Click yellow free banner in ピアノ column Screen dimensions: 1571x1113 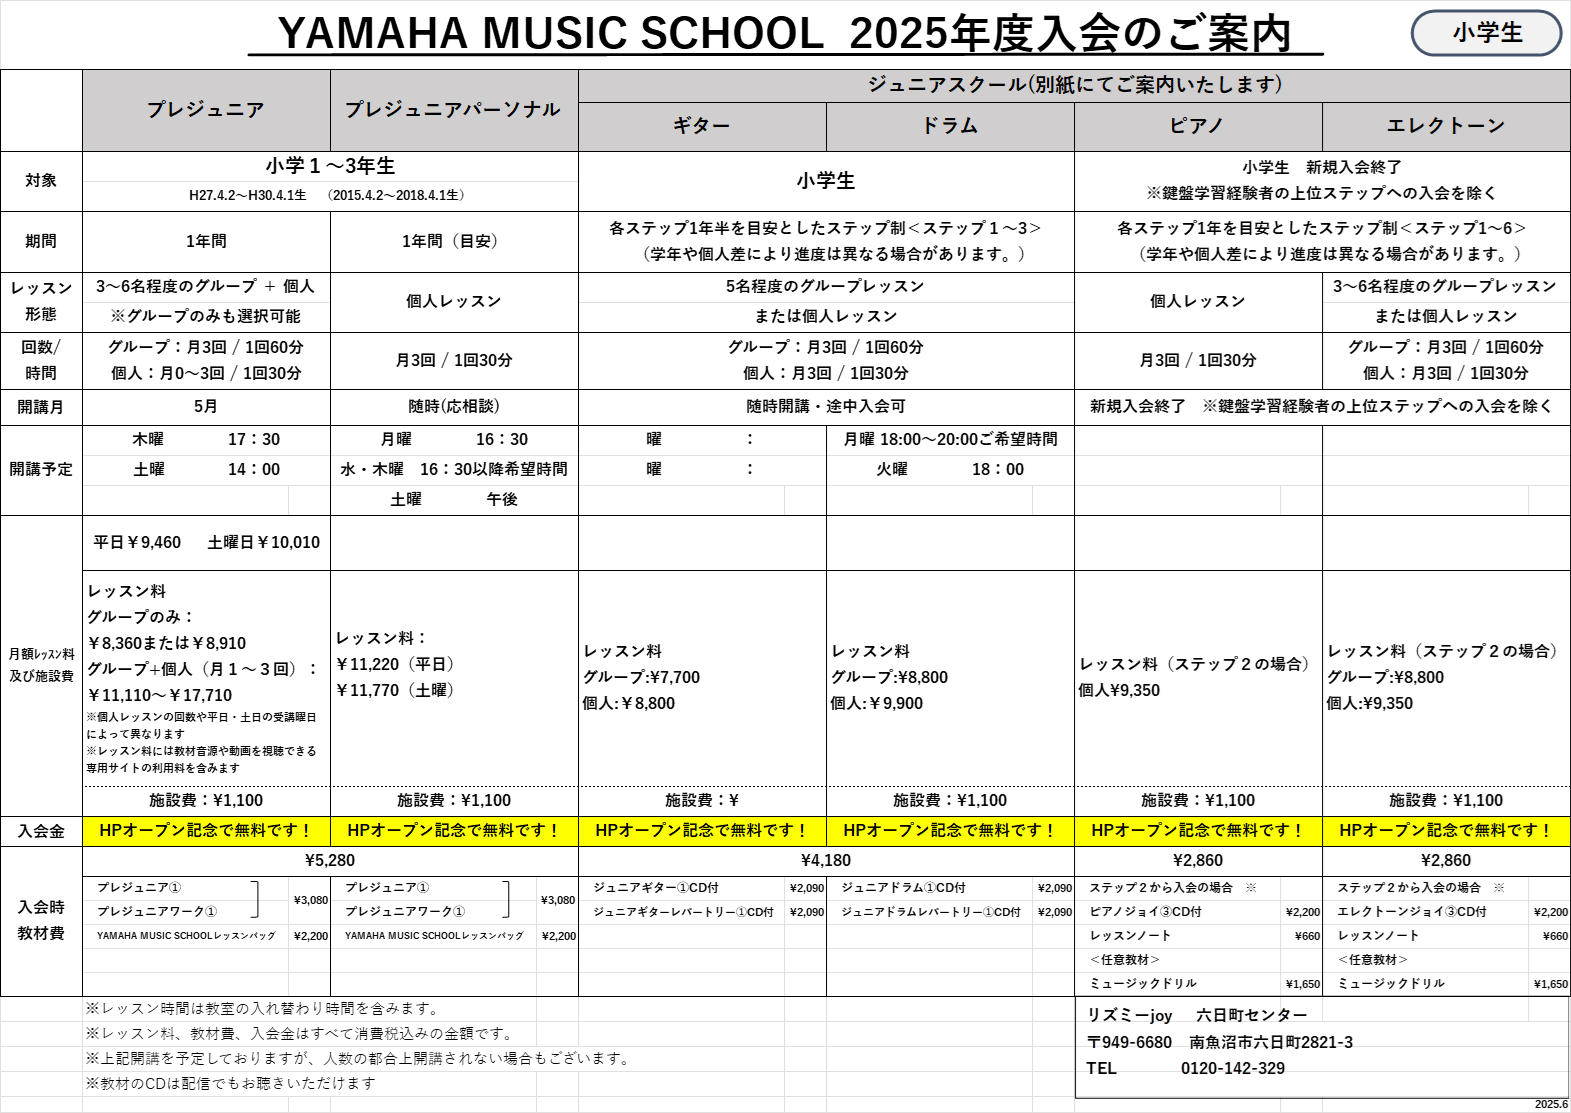point(1198,831)
